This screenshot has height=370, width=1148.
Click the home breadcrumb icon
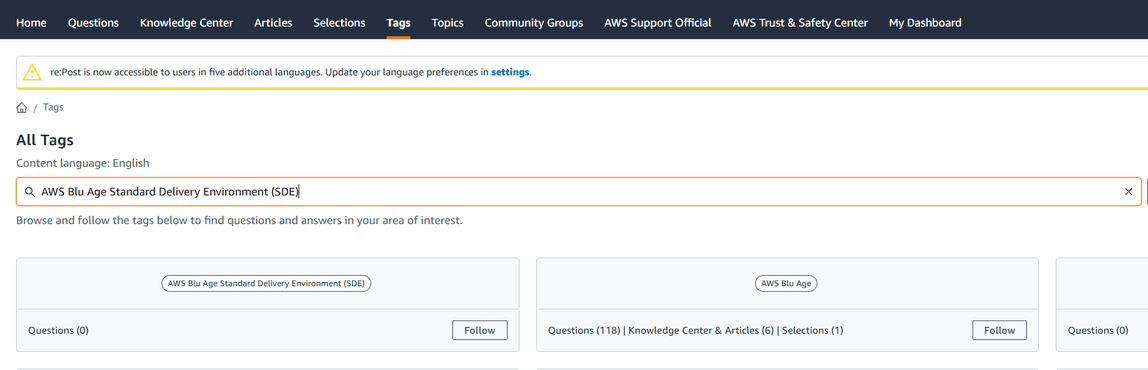coord(21,108)
